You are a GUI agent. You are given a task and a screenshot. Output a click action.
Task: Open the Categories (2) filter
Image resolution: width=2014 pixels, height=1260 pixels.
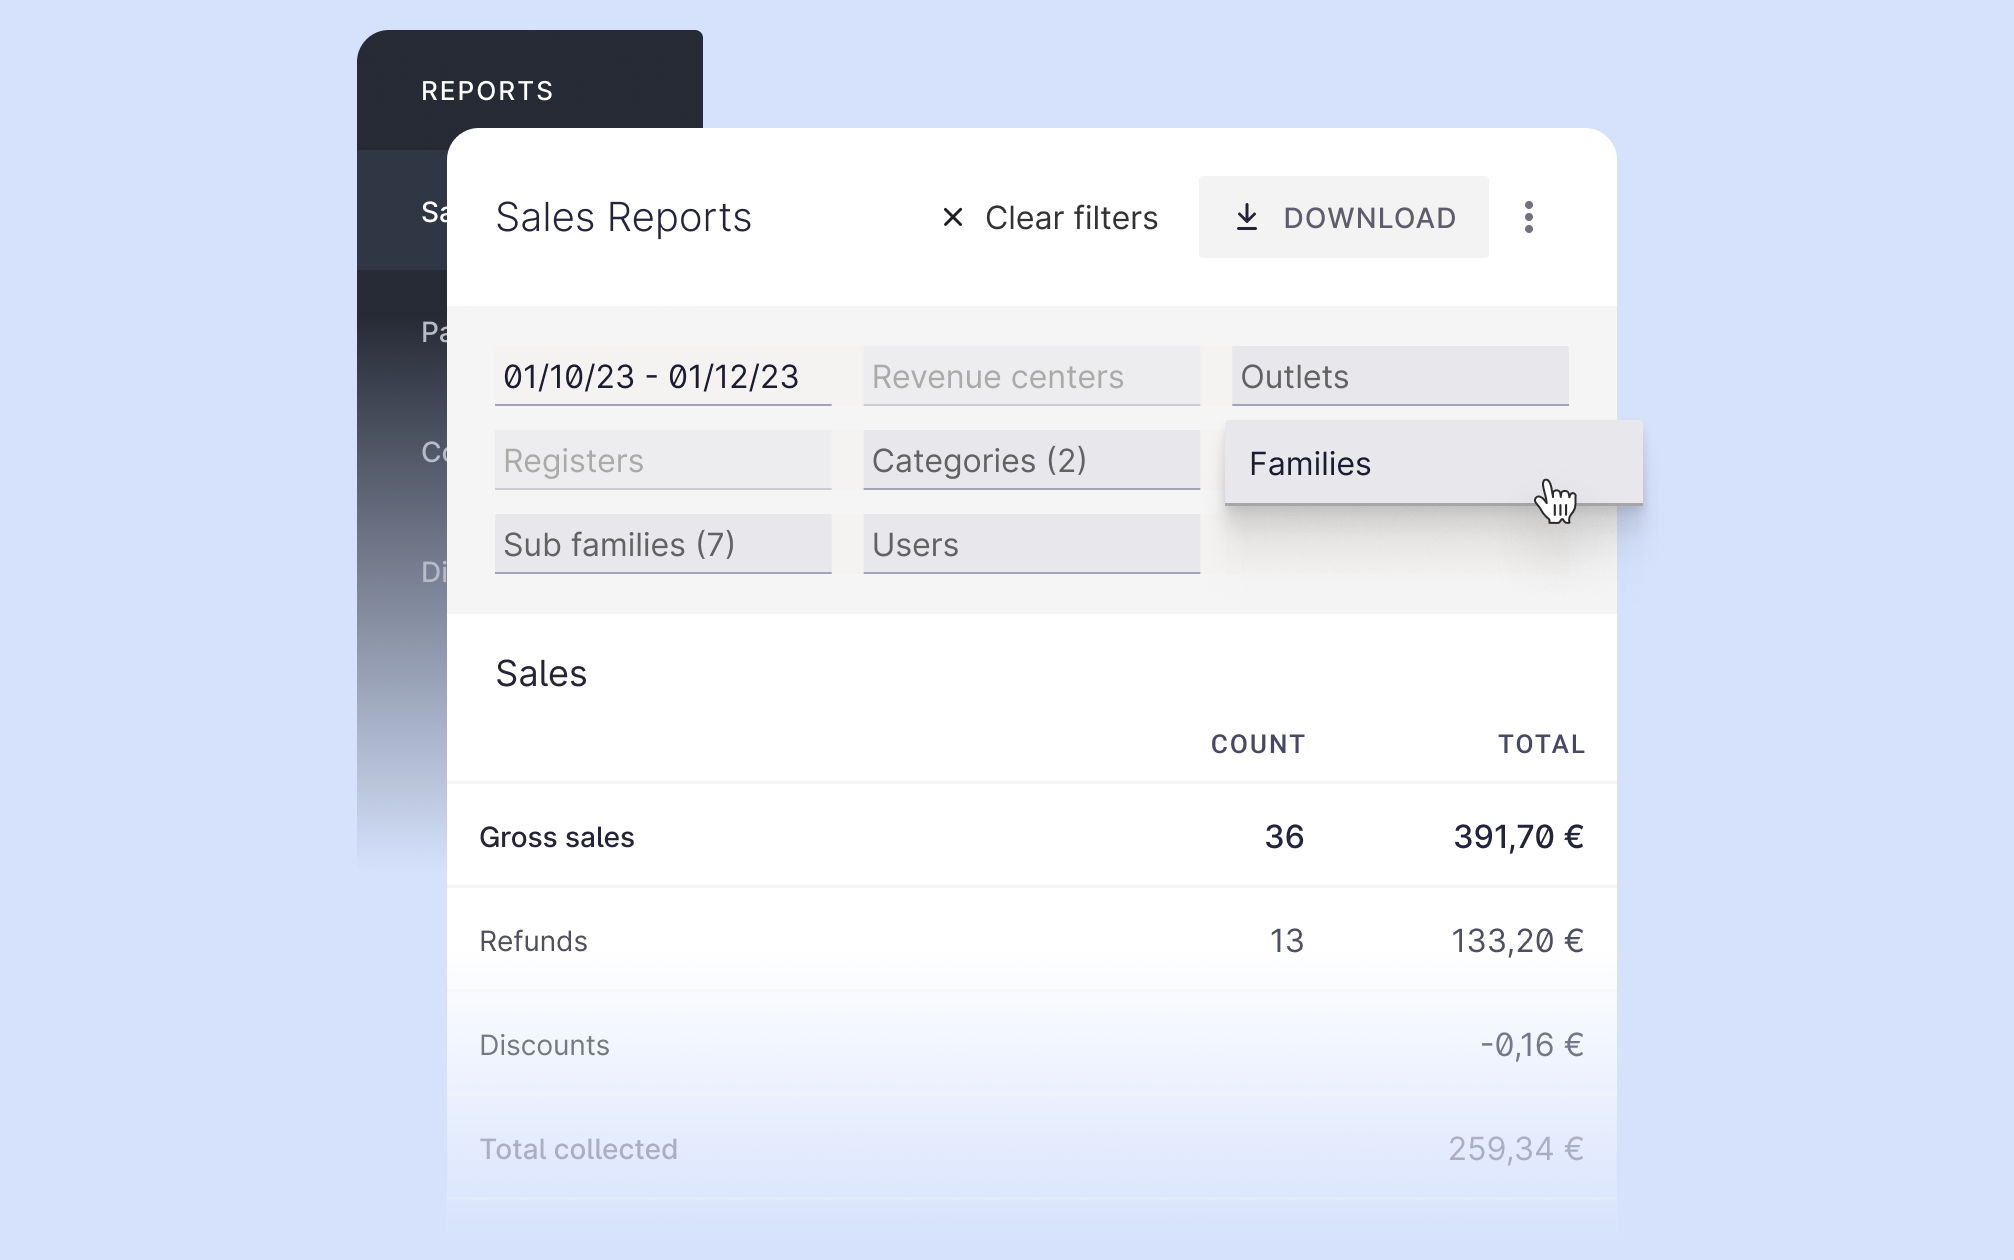[x=1031, y=461]
